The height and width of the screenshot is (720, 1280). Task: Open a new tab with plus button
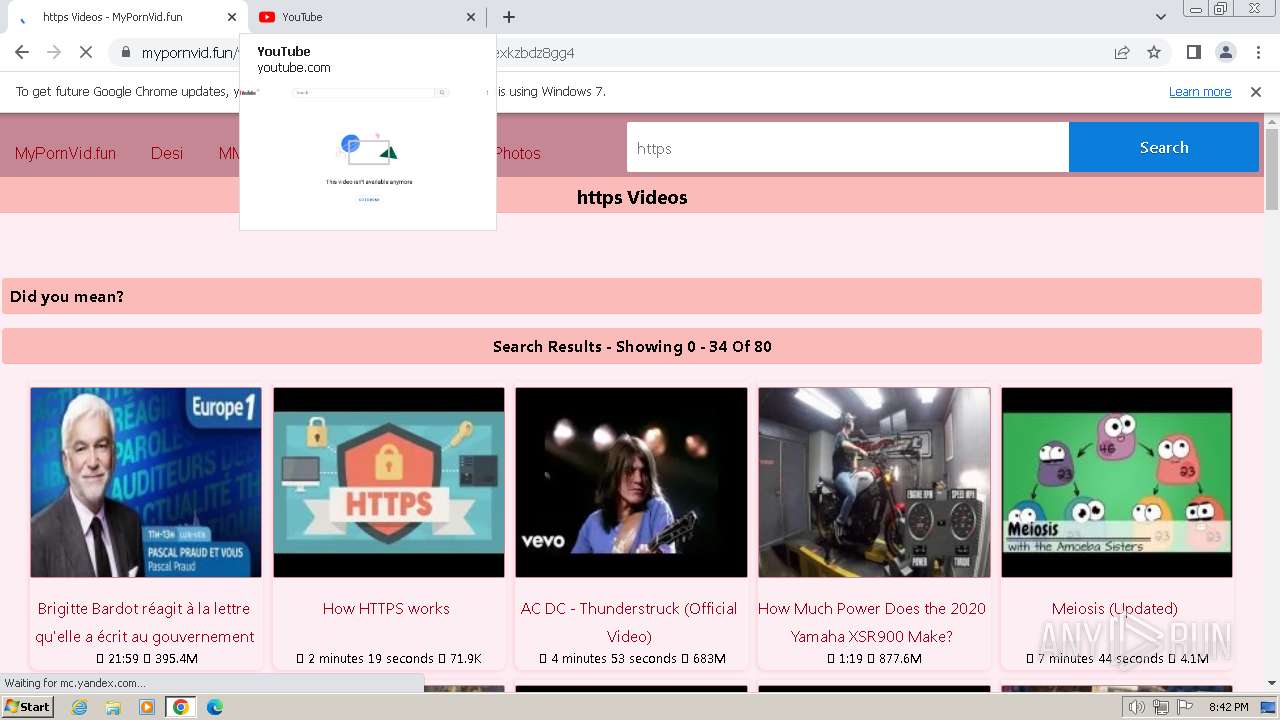click(x=509, y=17)
